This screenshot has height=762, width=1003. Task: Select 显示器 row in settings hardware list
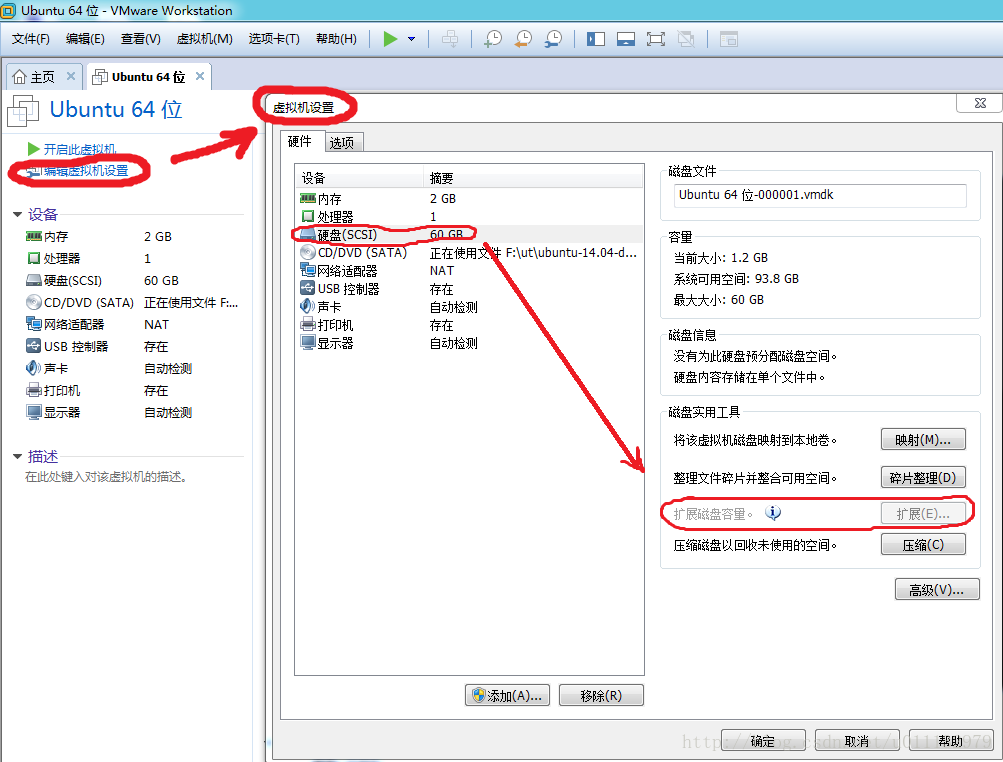(x=470, y=343)
